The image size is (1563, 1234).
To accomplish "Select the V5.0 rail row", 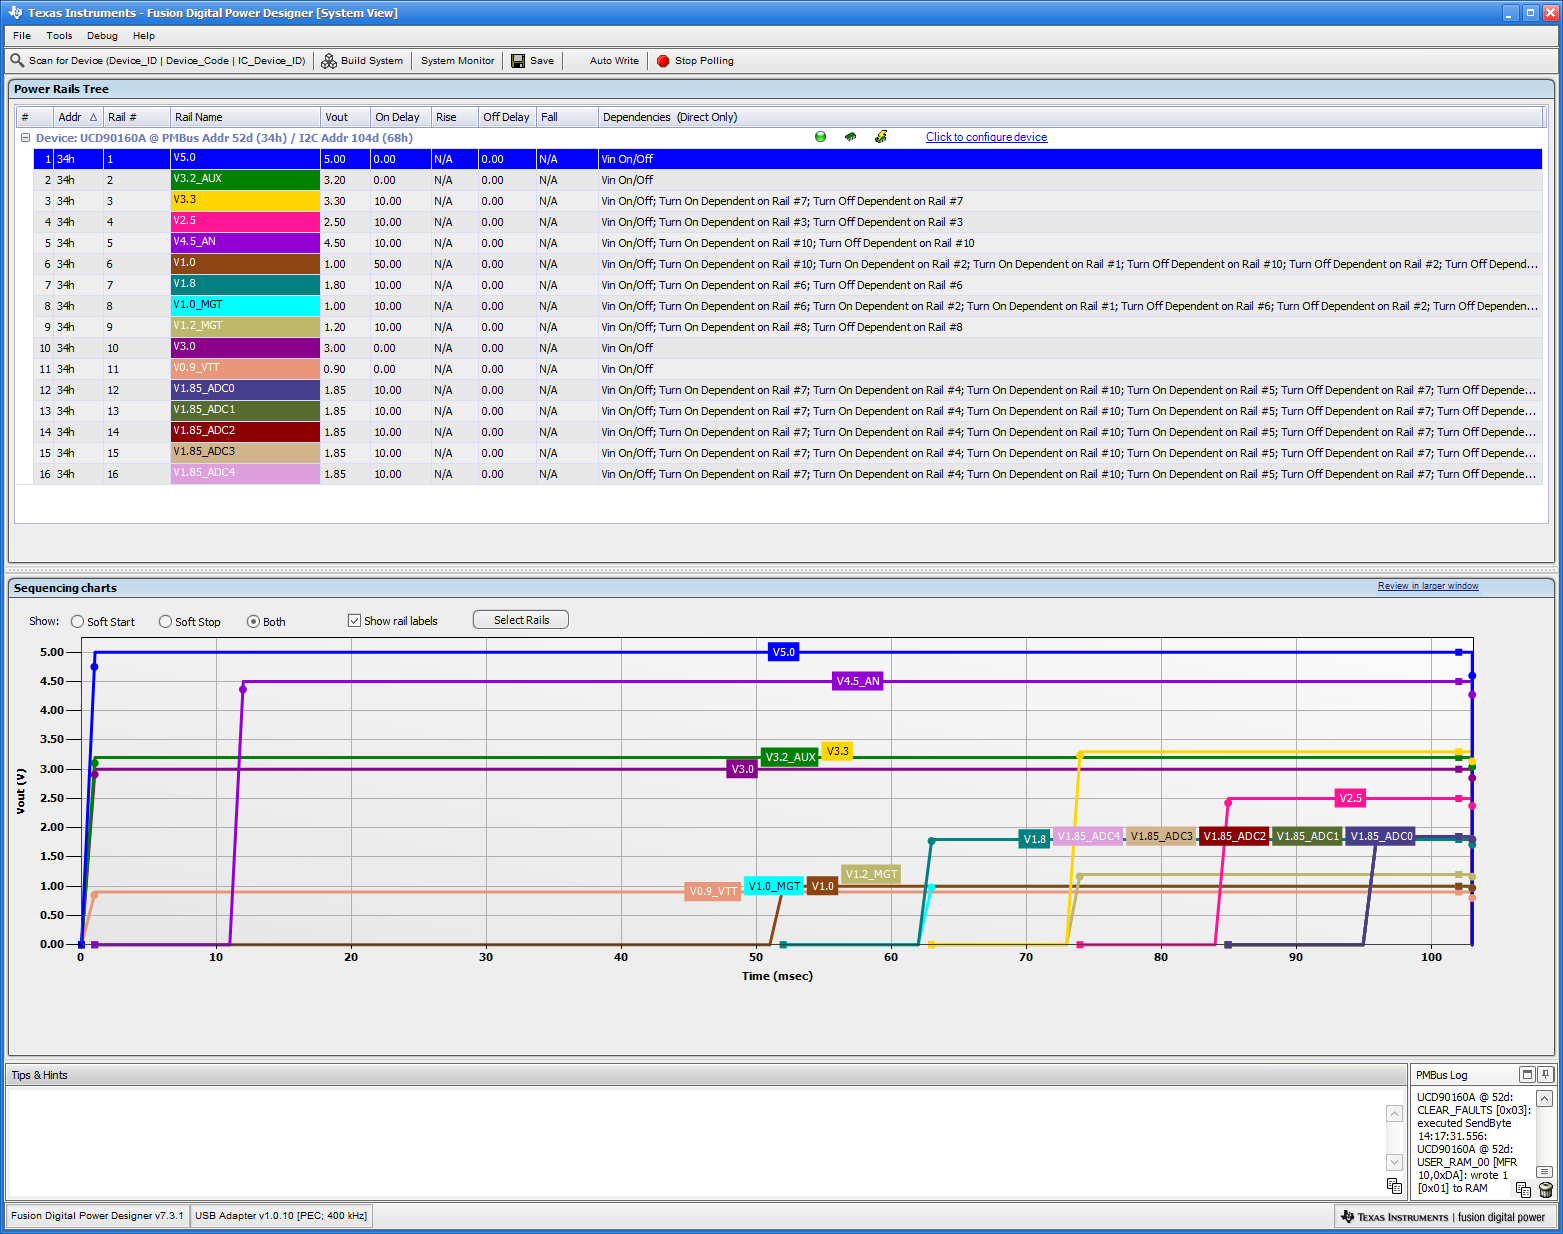I will pyautogui.click(x=788, y=159).
